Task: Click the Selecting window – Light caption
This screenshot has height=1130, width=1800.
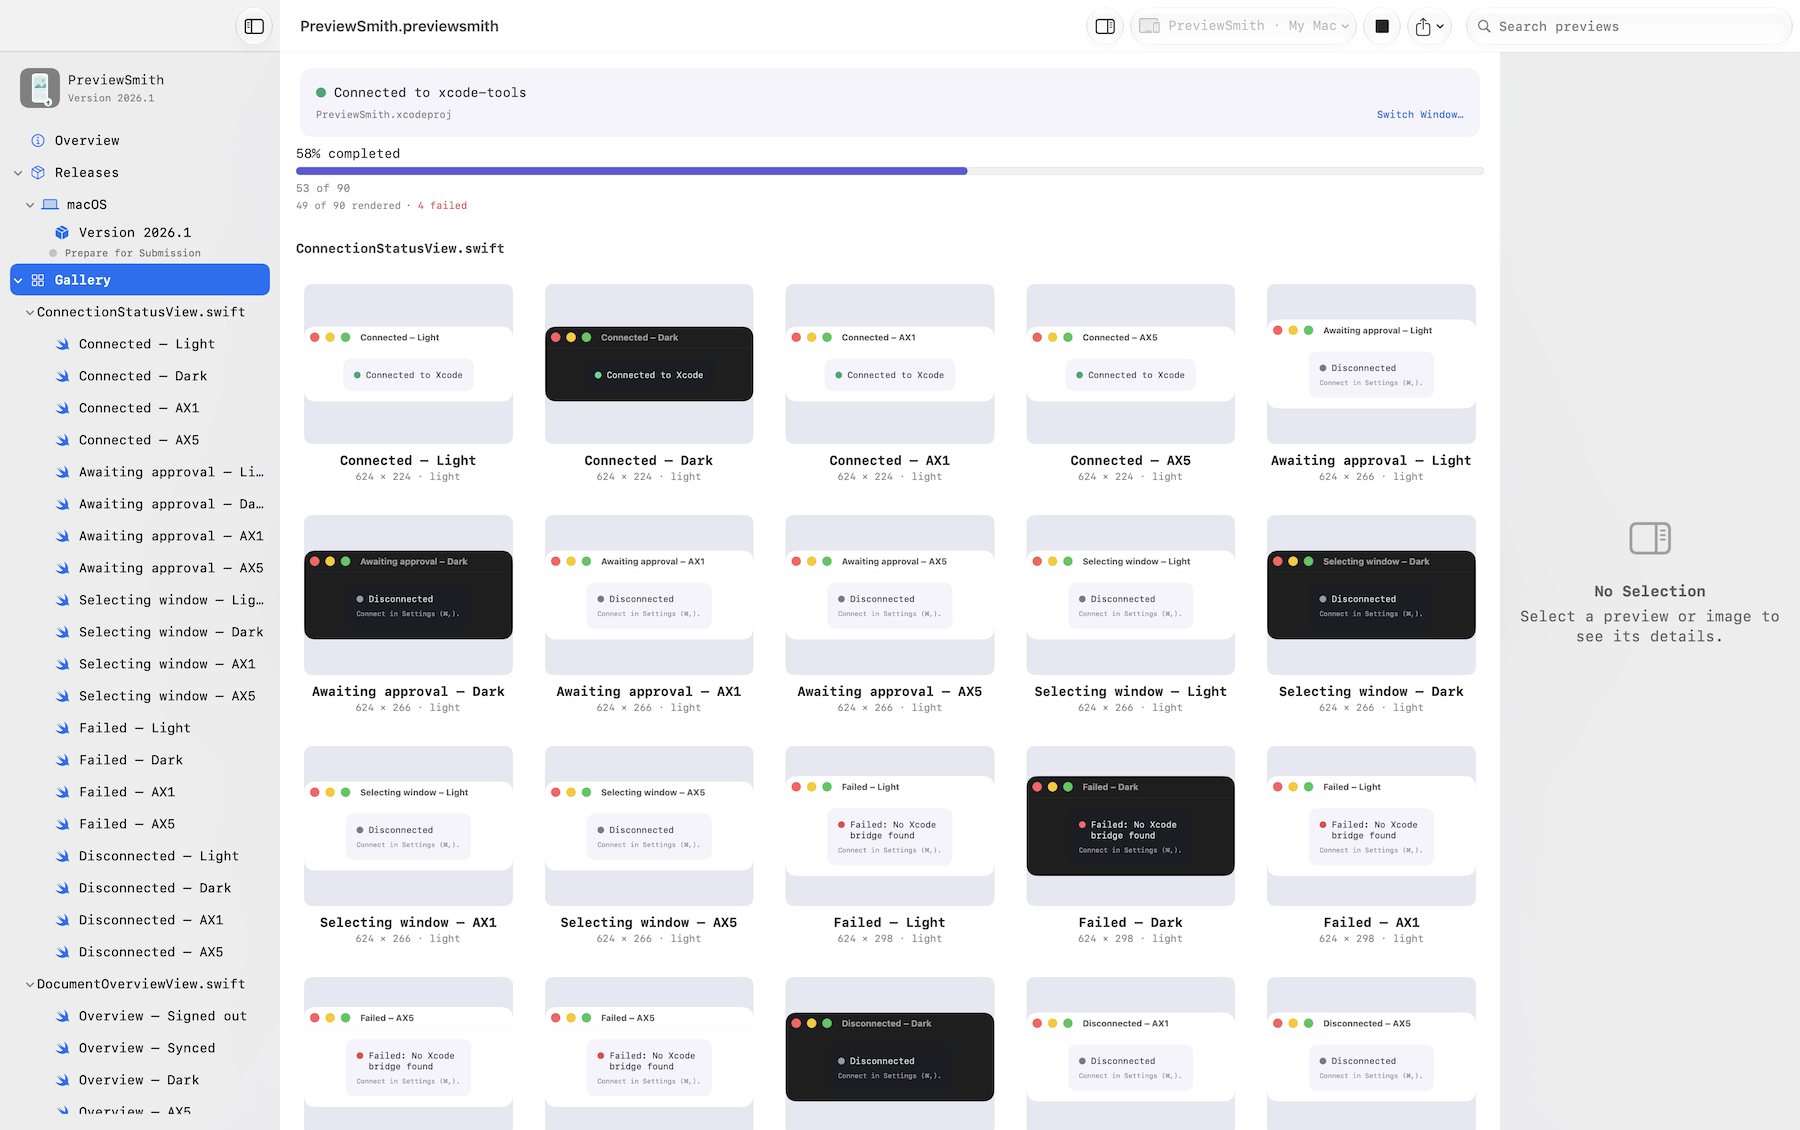Action: (1130, 692)
